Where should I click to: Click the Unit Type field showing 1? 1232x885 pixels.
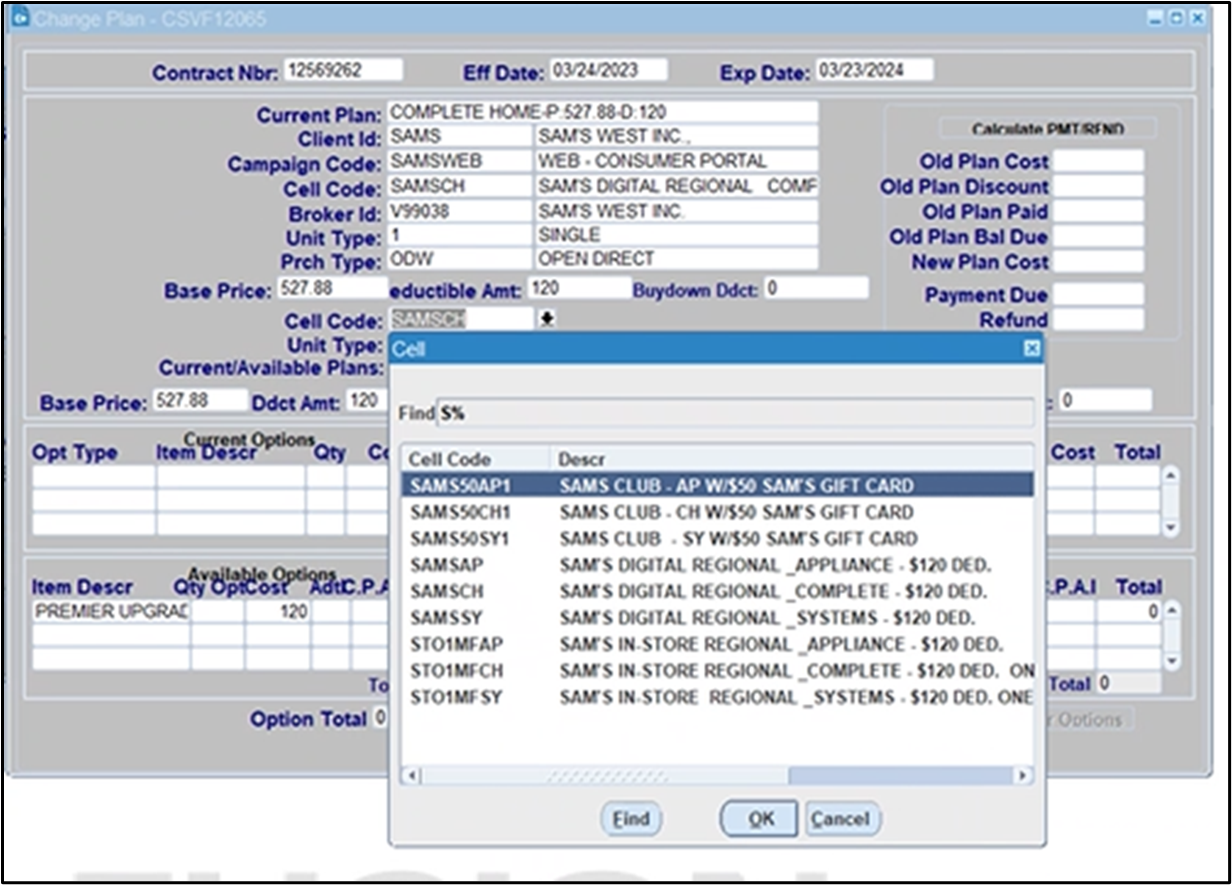[459, 235]
